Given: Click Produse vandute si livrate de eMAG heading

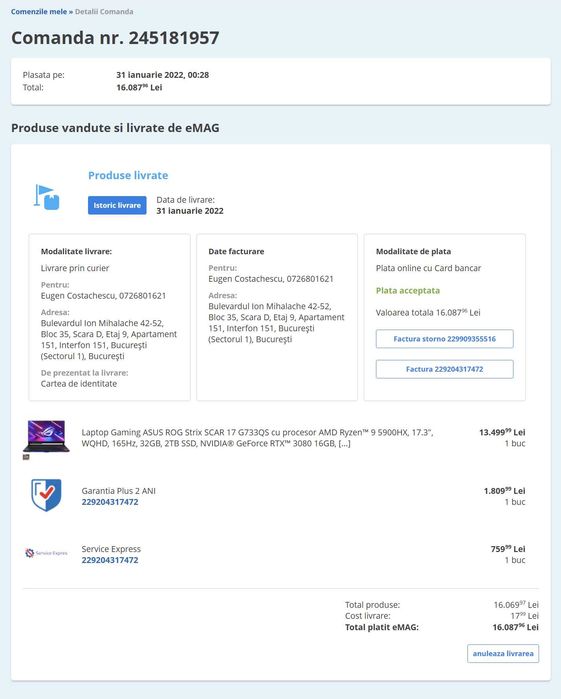Looking at the screenshot, I should pos(115,128).
